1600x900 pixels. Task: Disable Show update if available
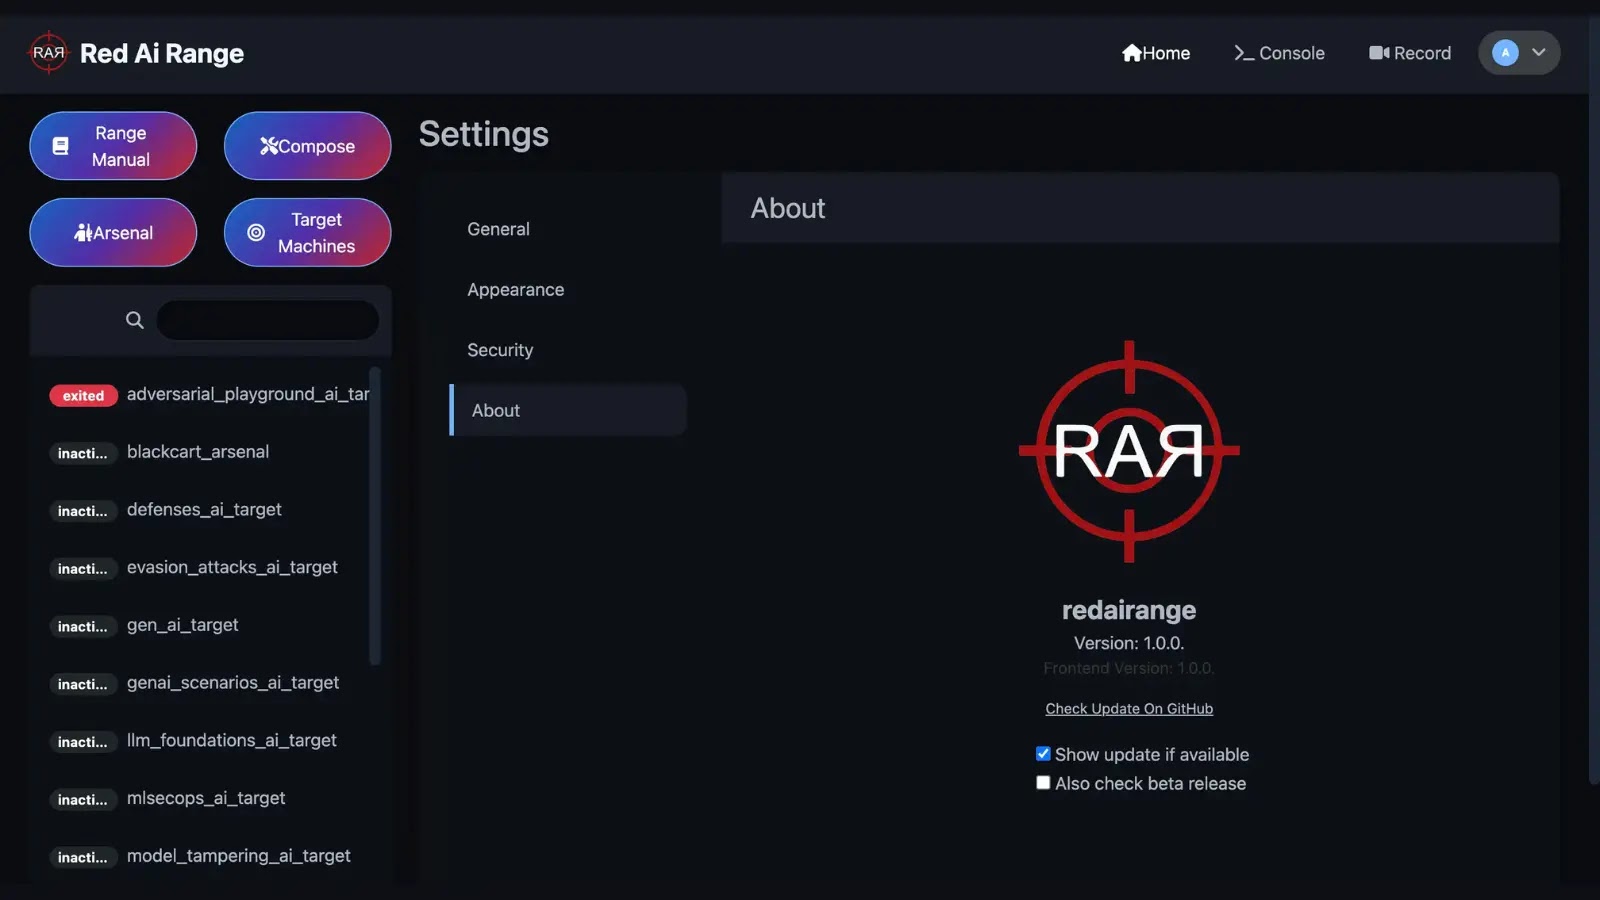pos(1043,753)
